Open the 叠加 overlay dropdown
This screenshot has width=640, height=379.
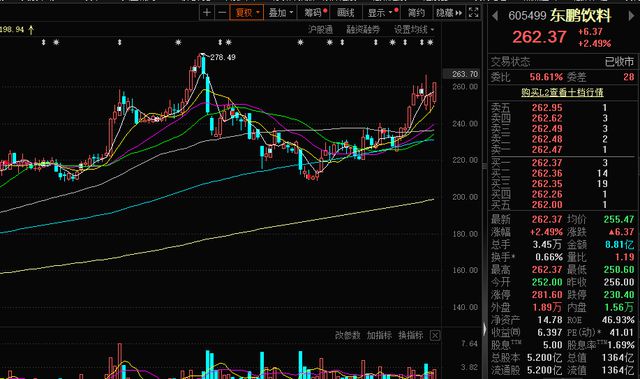[281, 13]
